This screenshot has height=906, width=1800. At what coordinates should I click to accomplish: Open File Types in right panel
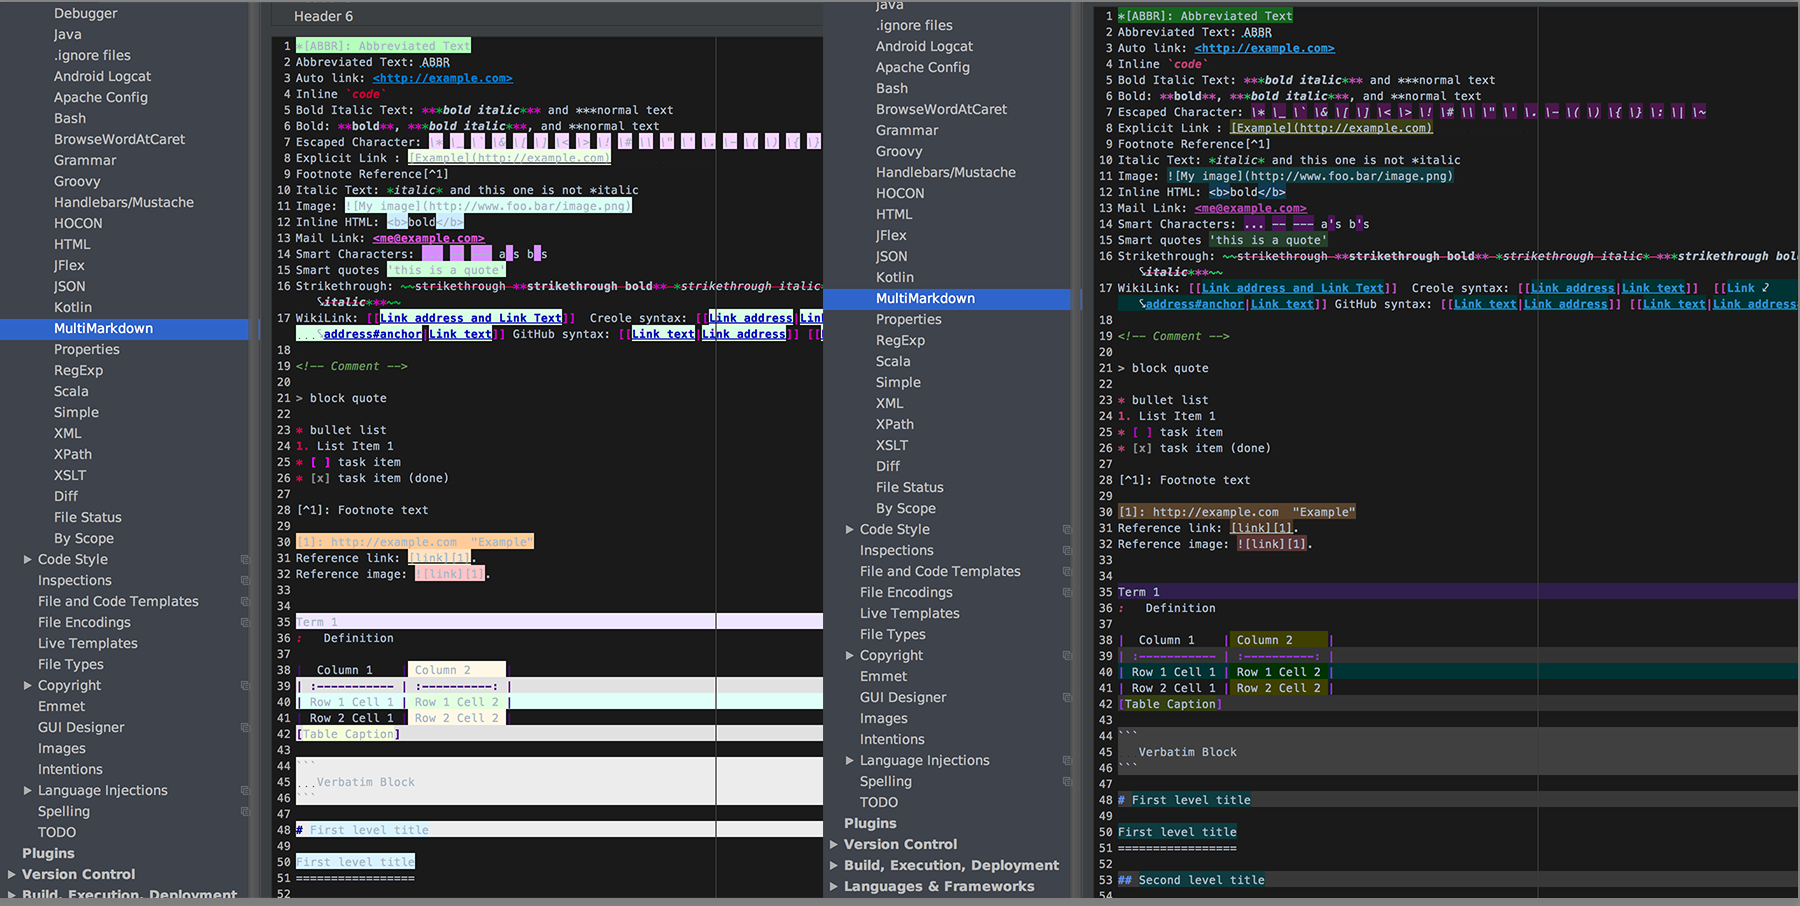point(892,635)
